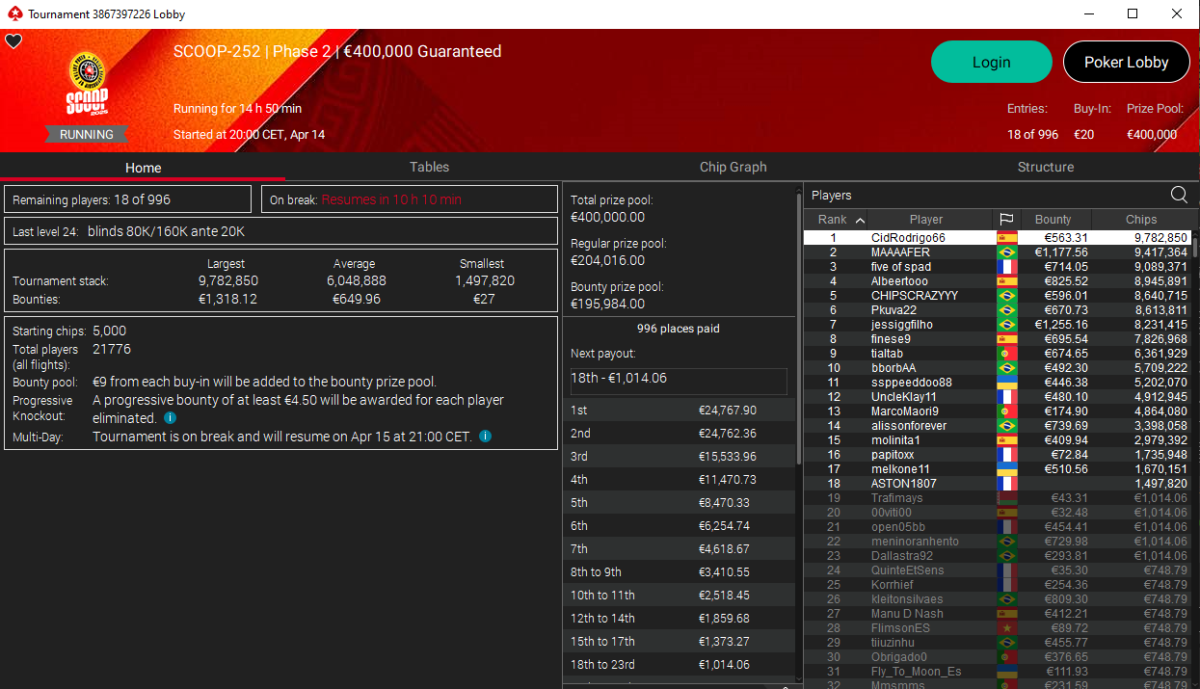The height and width of the screenshot is (689, 1200).
Task: Switch to the Home tab
Action: (143, 167)
